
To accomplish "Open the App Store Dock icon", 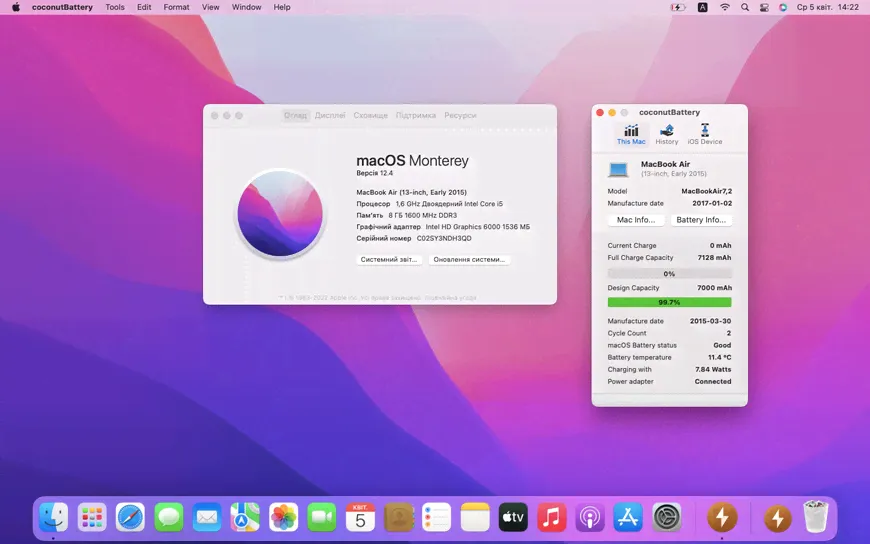I will tap(628, 517).
